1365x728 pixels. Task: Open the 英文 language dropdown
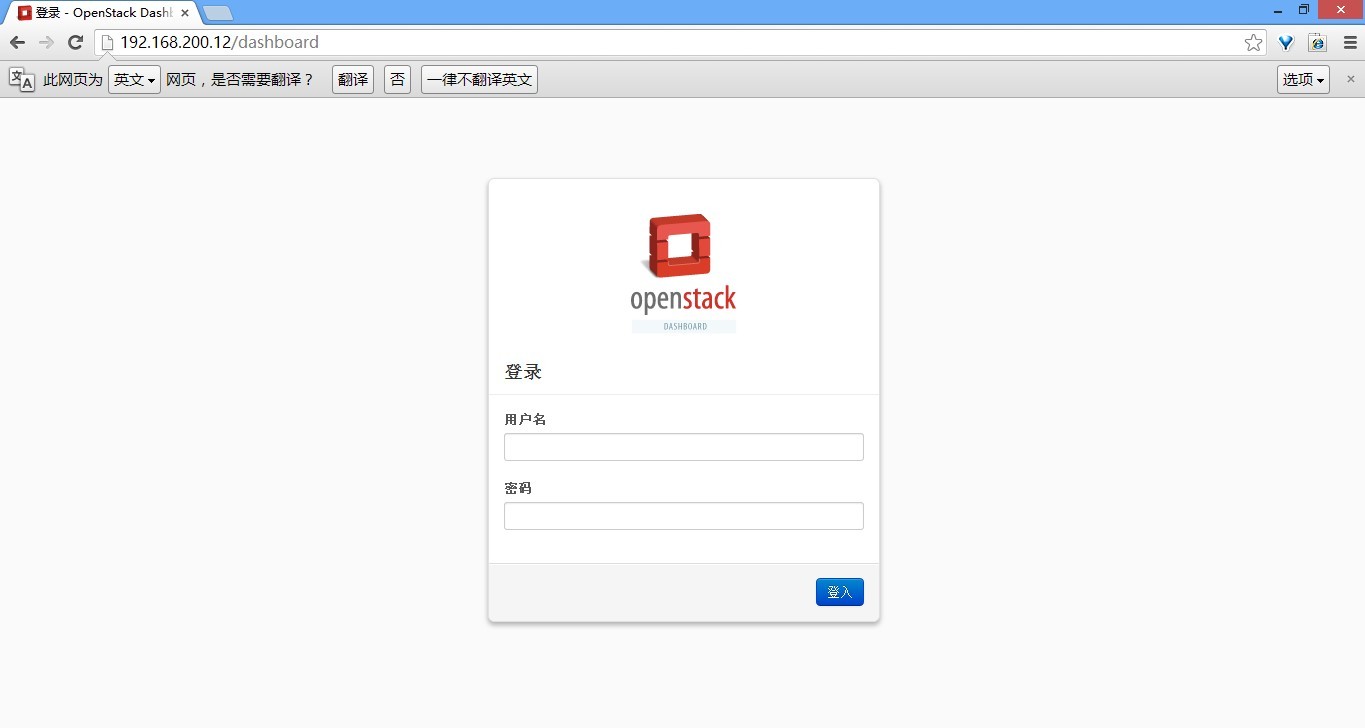(134, 80)
